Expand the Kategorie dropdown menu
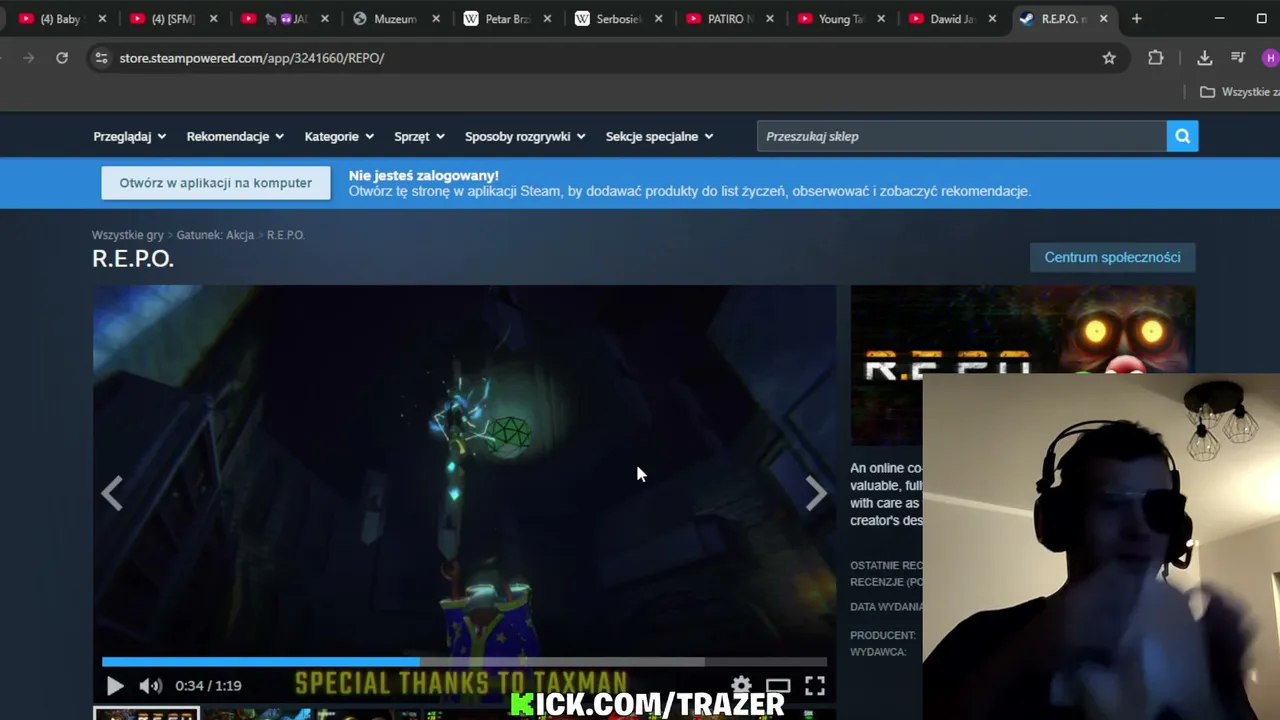The image size is (1280, 720). [339, 136]
